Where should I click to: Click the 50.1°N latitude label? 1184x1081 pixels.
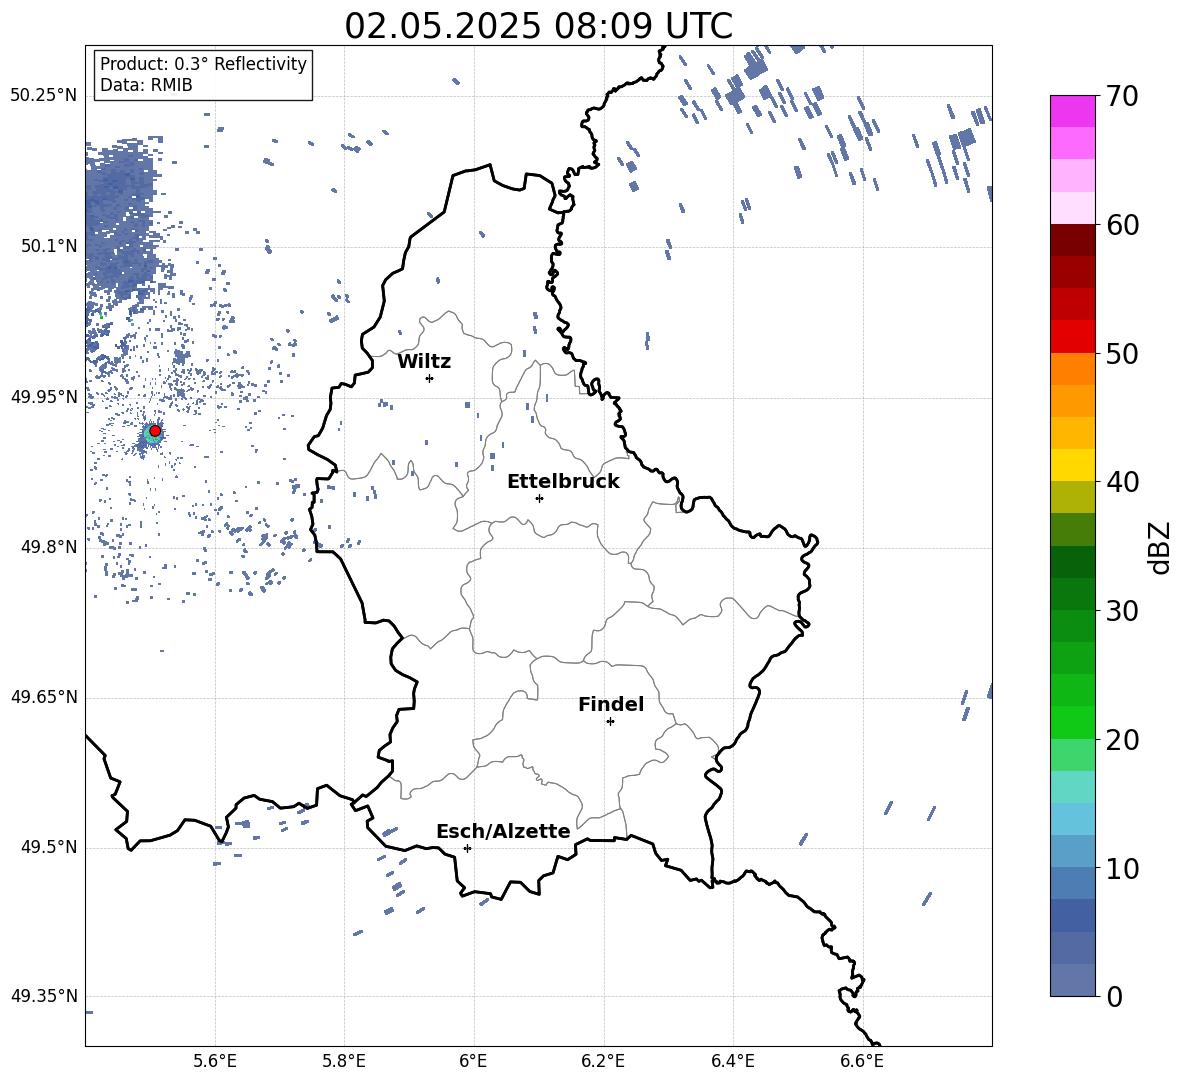pyautogui.click(x=49, y=246)
